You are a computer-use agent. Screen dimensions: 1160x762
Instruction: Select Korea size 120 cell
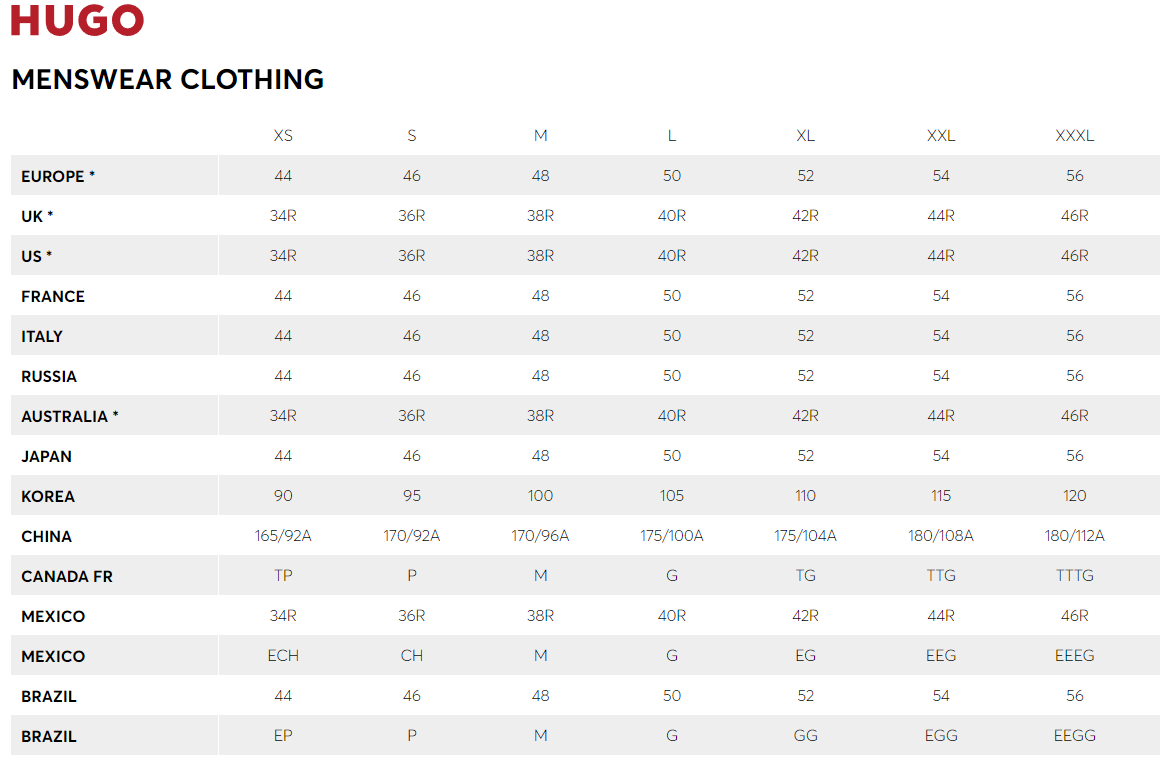[x=1074, y=496]
